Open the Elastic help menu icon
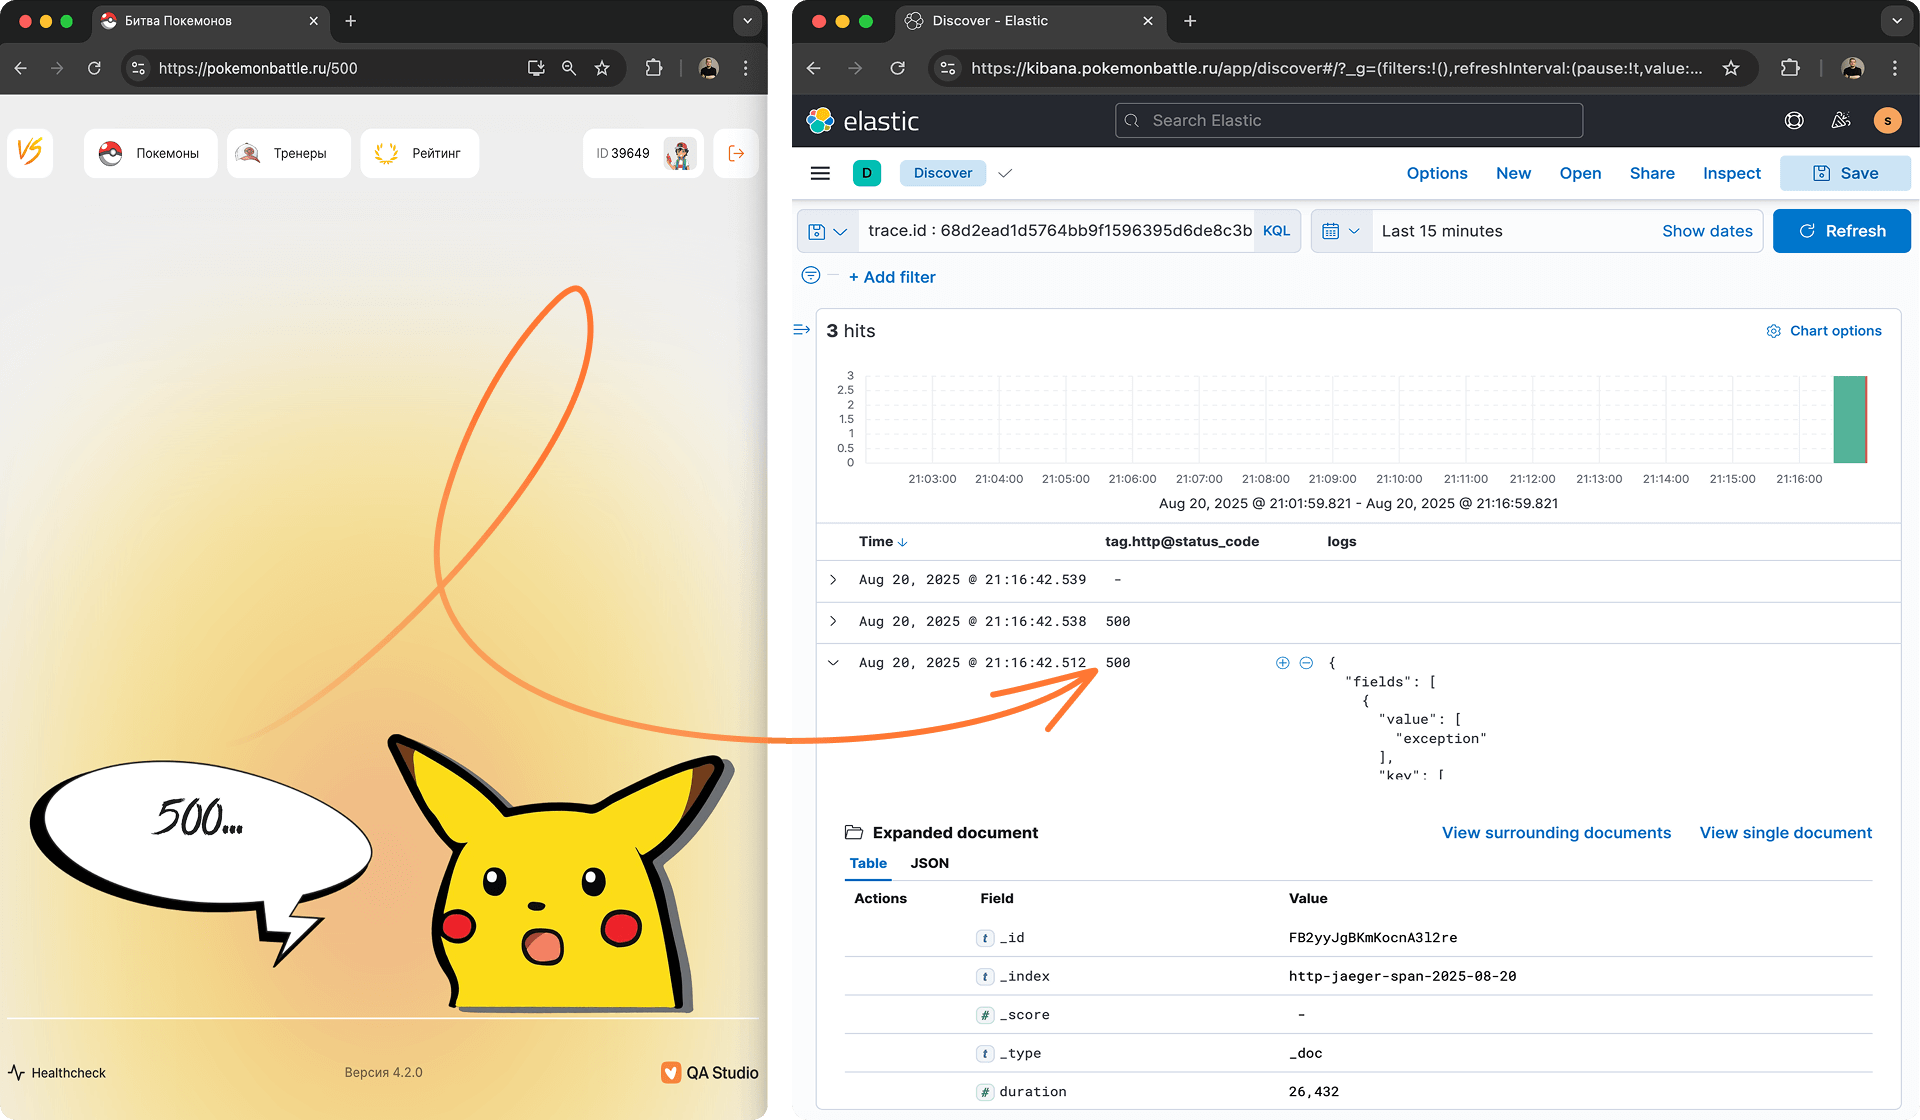The image size is (1920, 1120). pos(1794,121)
